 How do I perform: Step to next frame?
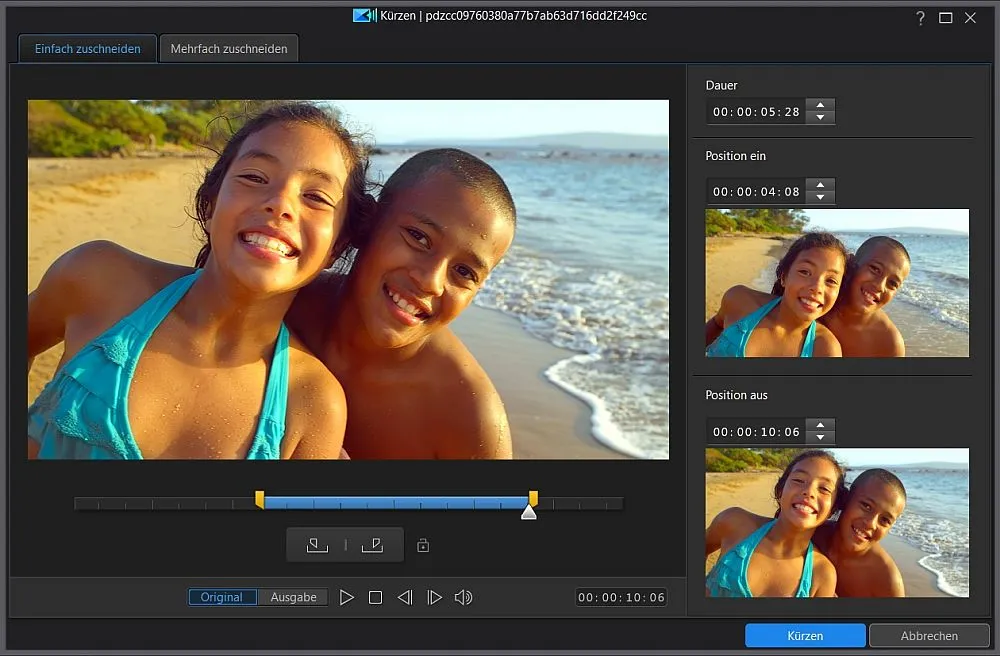tap(434, 597)
